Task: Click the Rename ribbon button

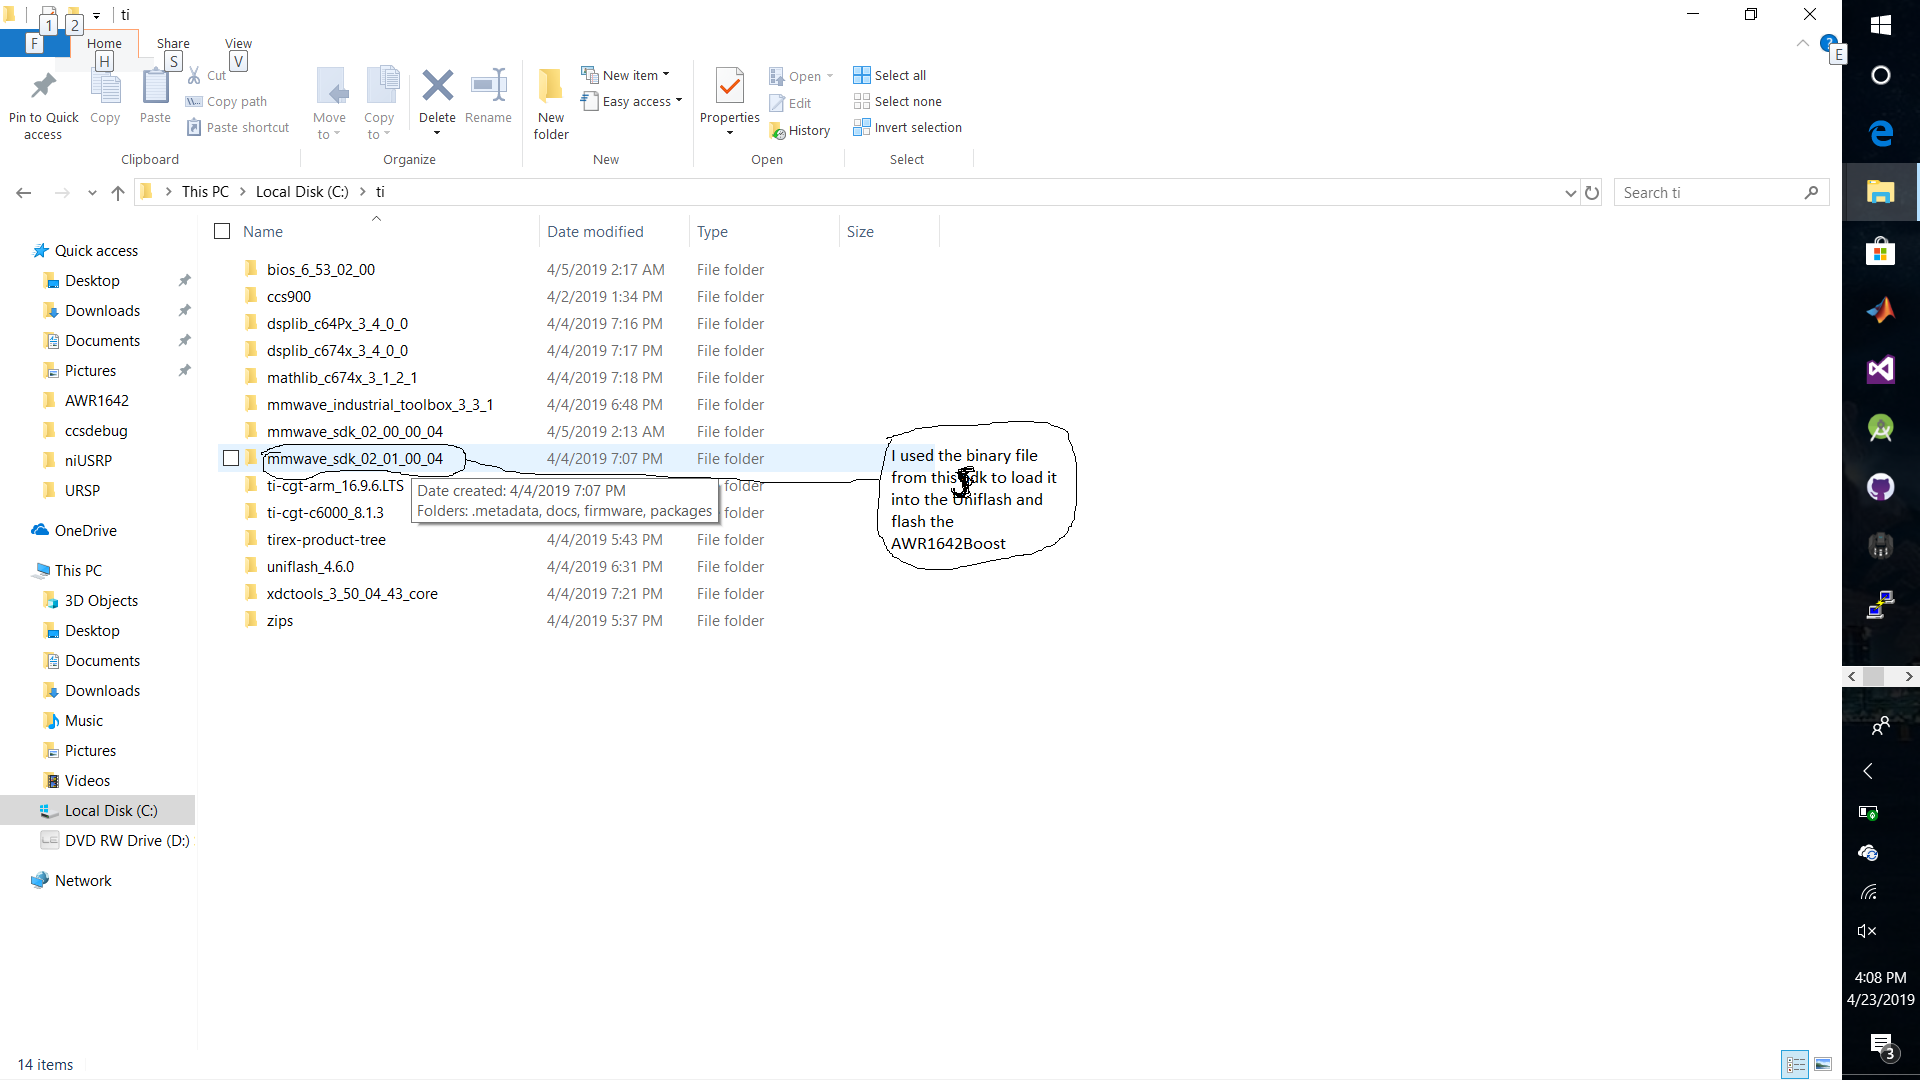Action: 488,97
